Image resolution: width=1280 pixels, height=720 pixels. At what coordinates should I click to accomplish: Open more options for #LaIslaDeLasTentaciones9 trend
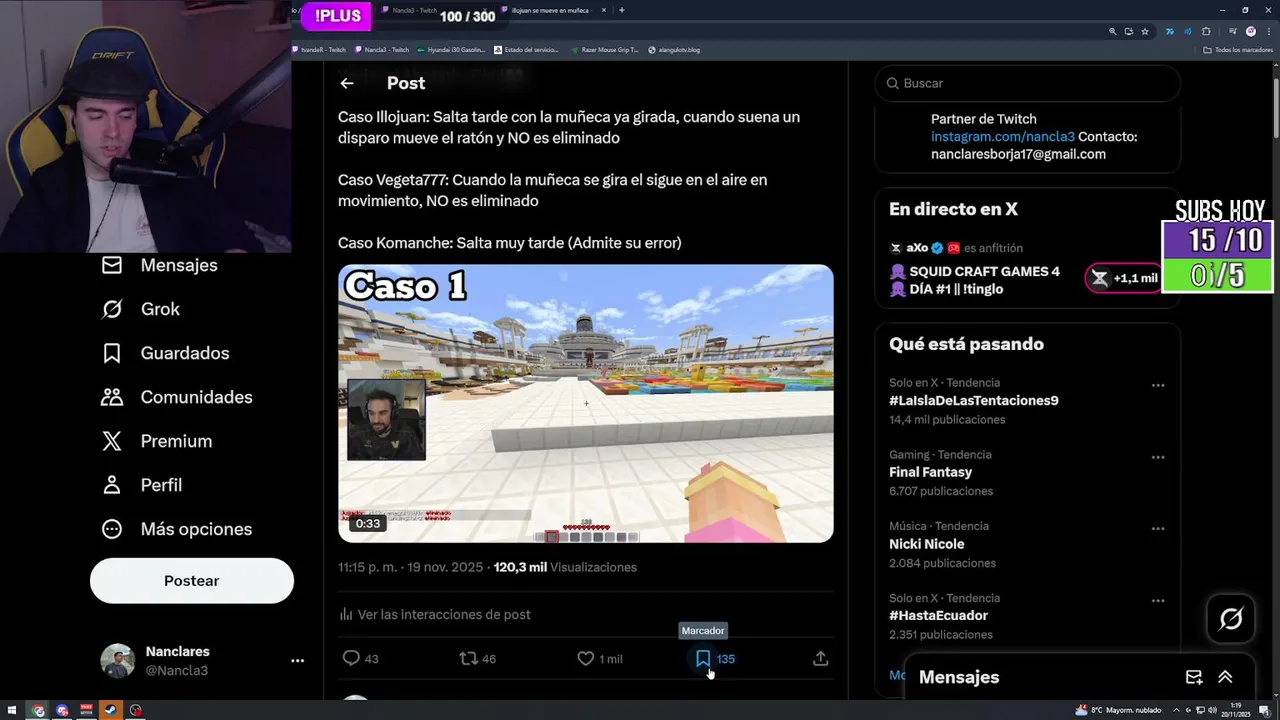coord(1157,385)
